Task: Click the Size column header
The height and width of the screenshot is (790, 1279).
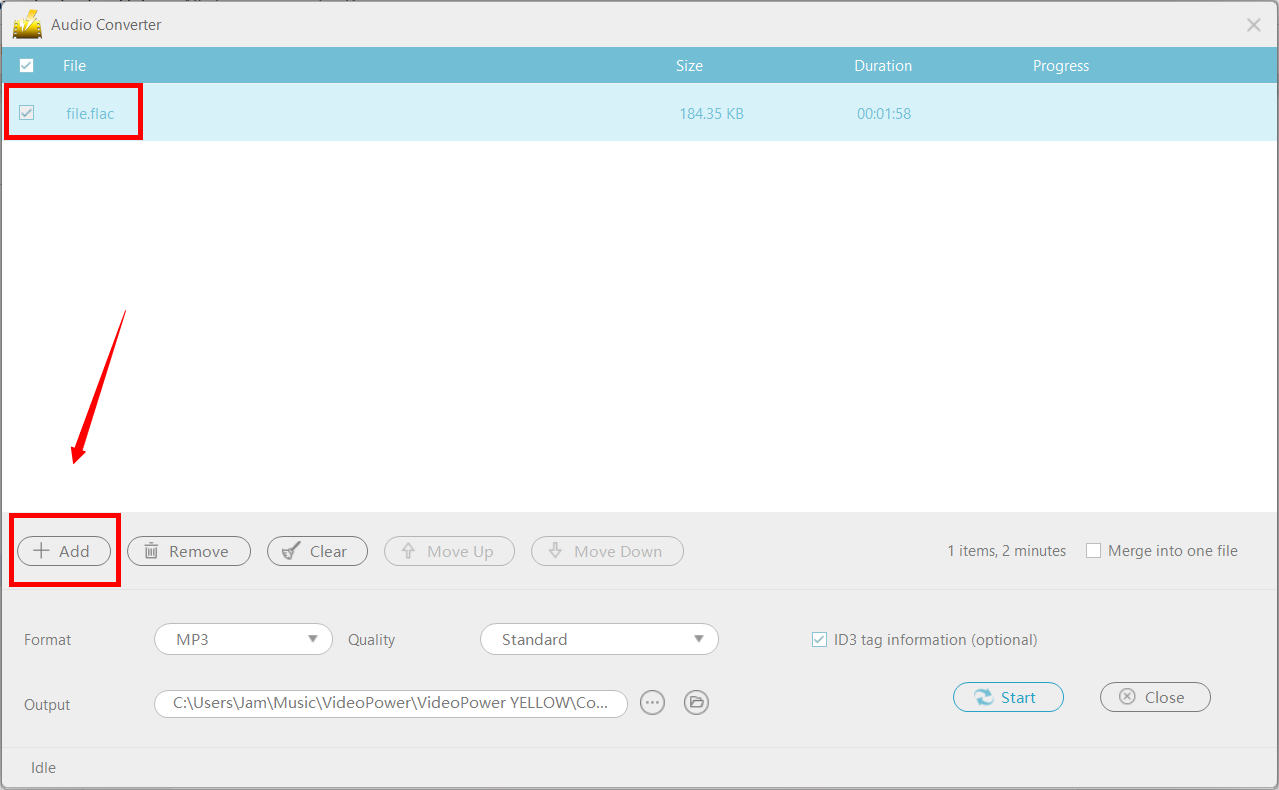Action: (689, 65)
